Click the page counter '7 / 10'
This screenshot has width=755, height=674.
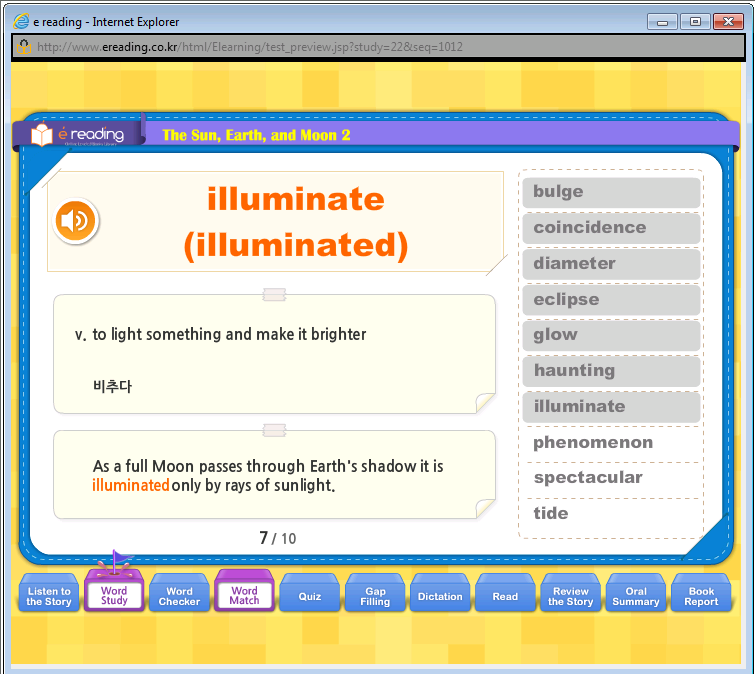click(278, 538)
